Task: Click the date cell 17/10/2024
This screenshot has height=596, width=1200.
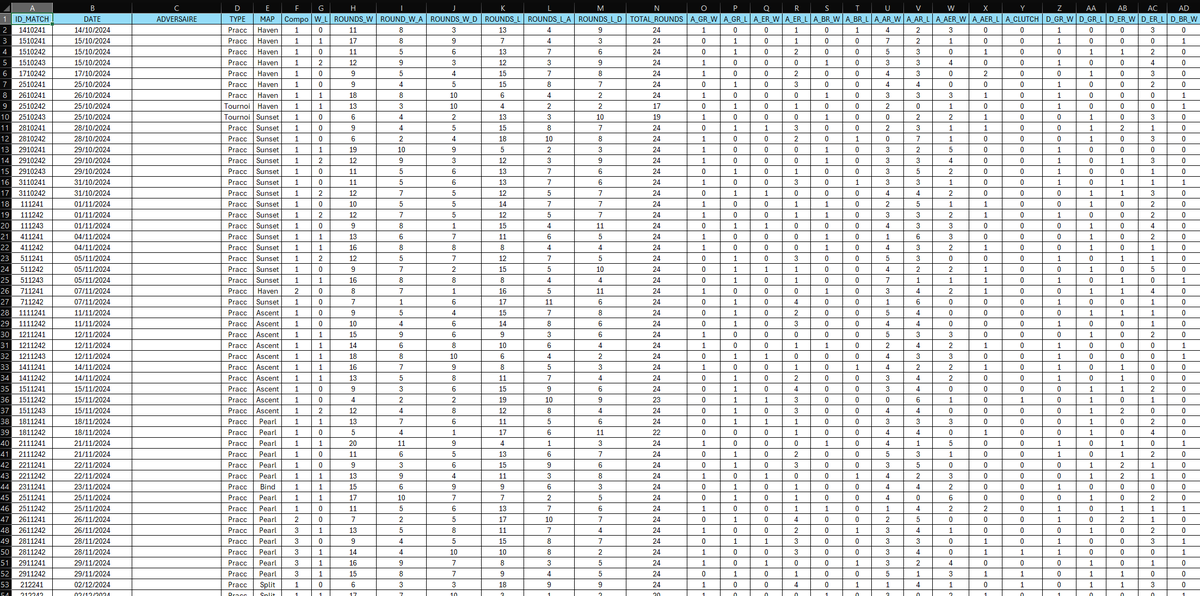Action: (92, 73)
